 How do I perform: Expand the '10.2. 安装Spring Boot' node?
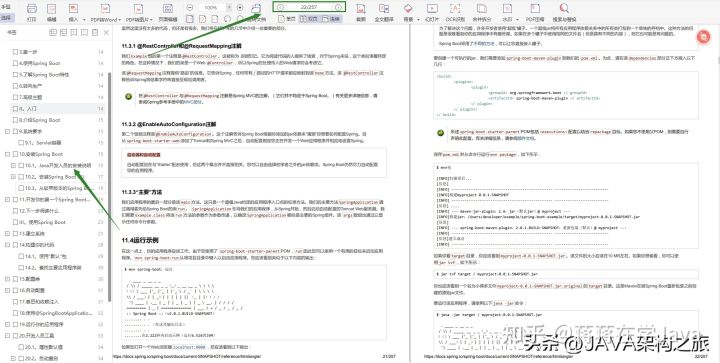point(13,177)
